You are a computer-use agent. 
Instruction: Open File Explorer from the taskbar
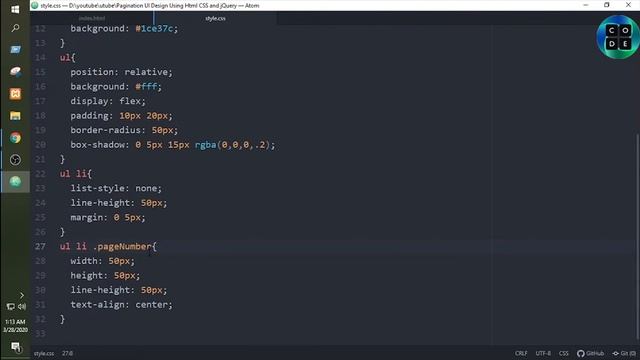tap(15, 116)
